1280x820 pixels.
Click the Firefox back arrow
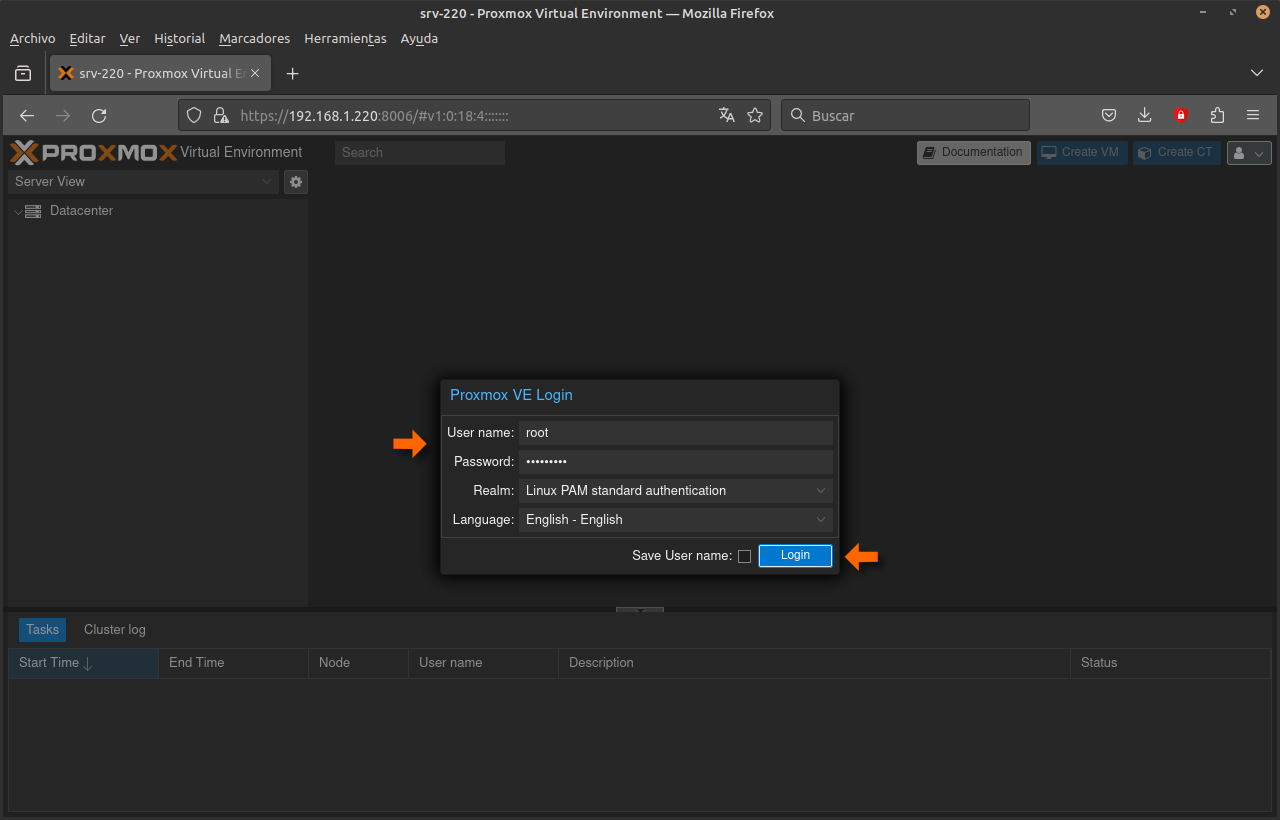click(x=27, y=115)
